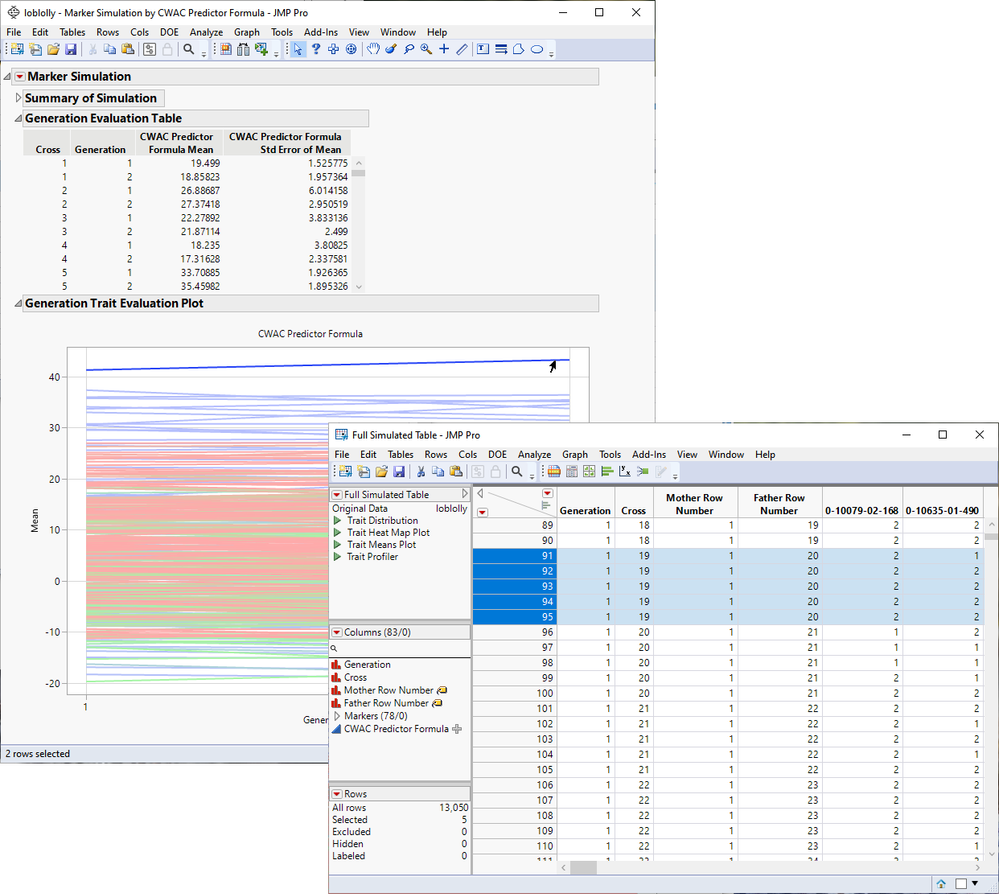
Task: Select the Grabber hand tool
Action: click(x=373, y=49)
